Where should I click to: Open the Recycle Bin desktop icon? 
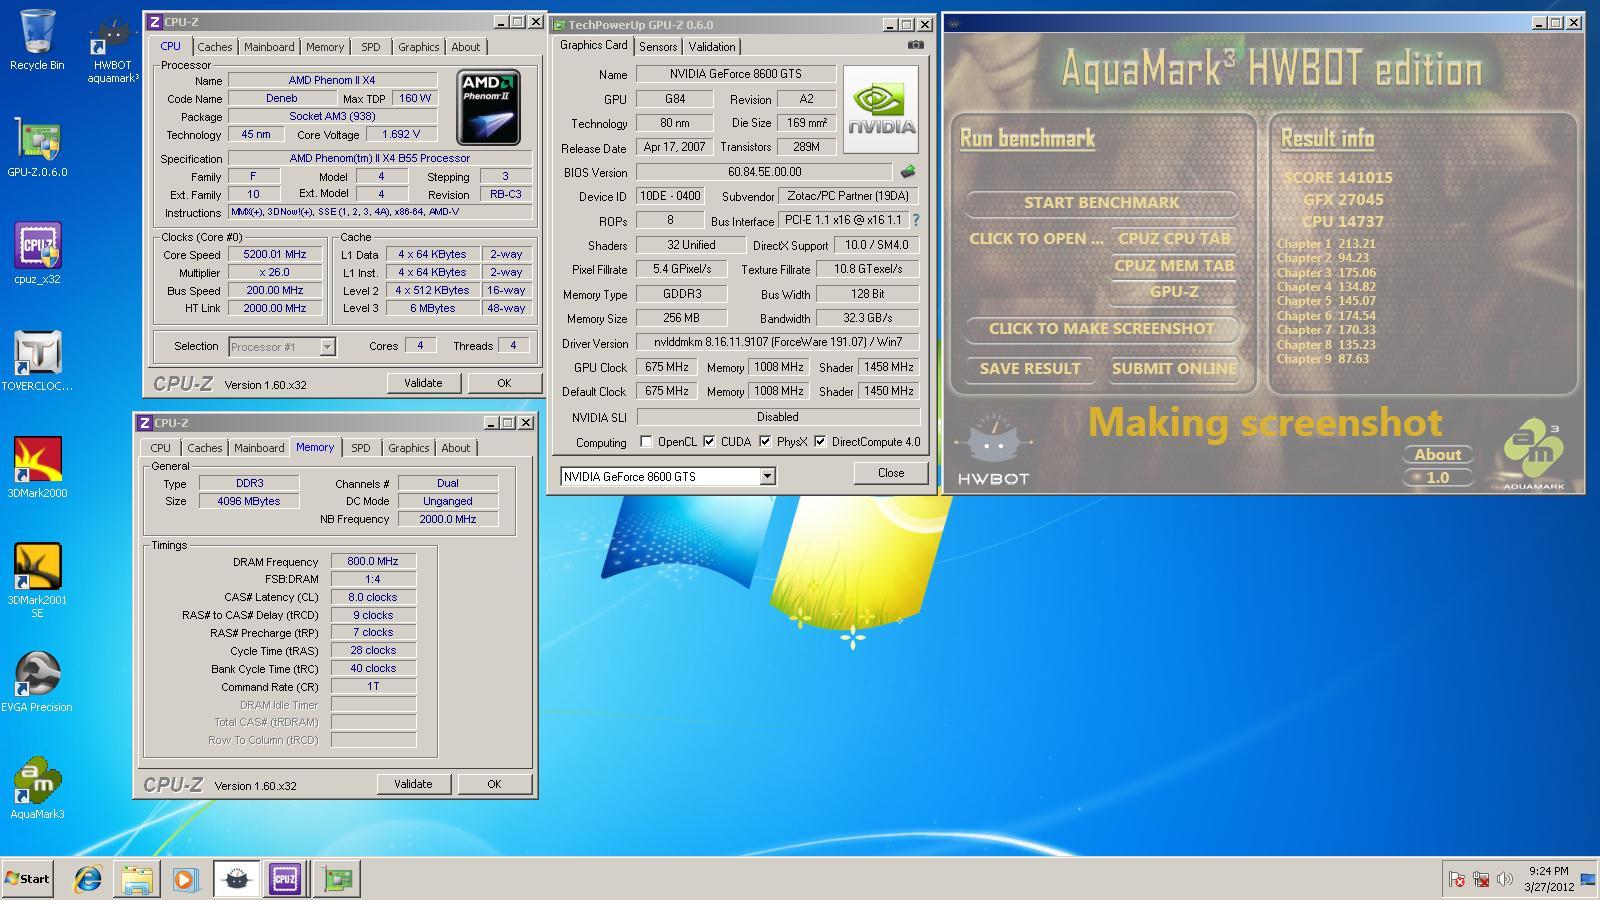pos(37,40)
